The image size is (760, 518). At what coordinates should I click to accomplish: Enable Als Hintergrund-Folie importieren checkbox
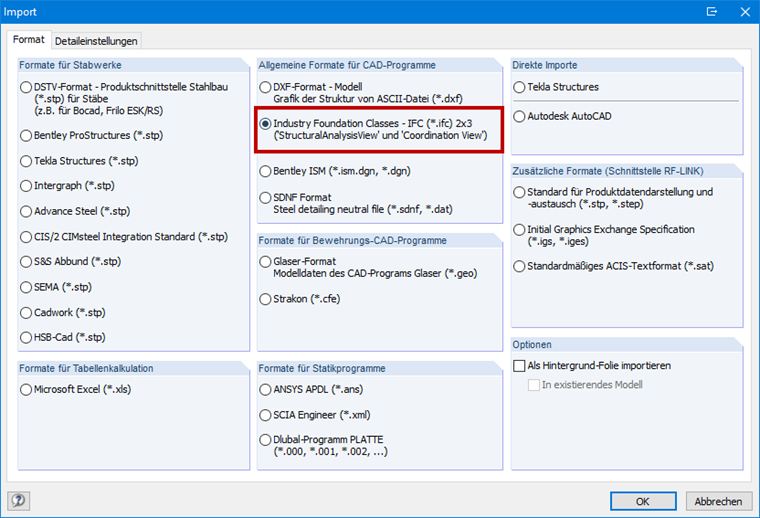click(x=519, y=366)
